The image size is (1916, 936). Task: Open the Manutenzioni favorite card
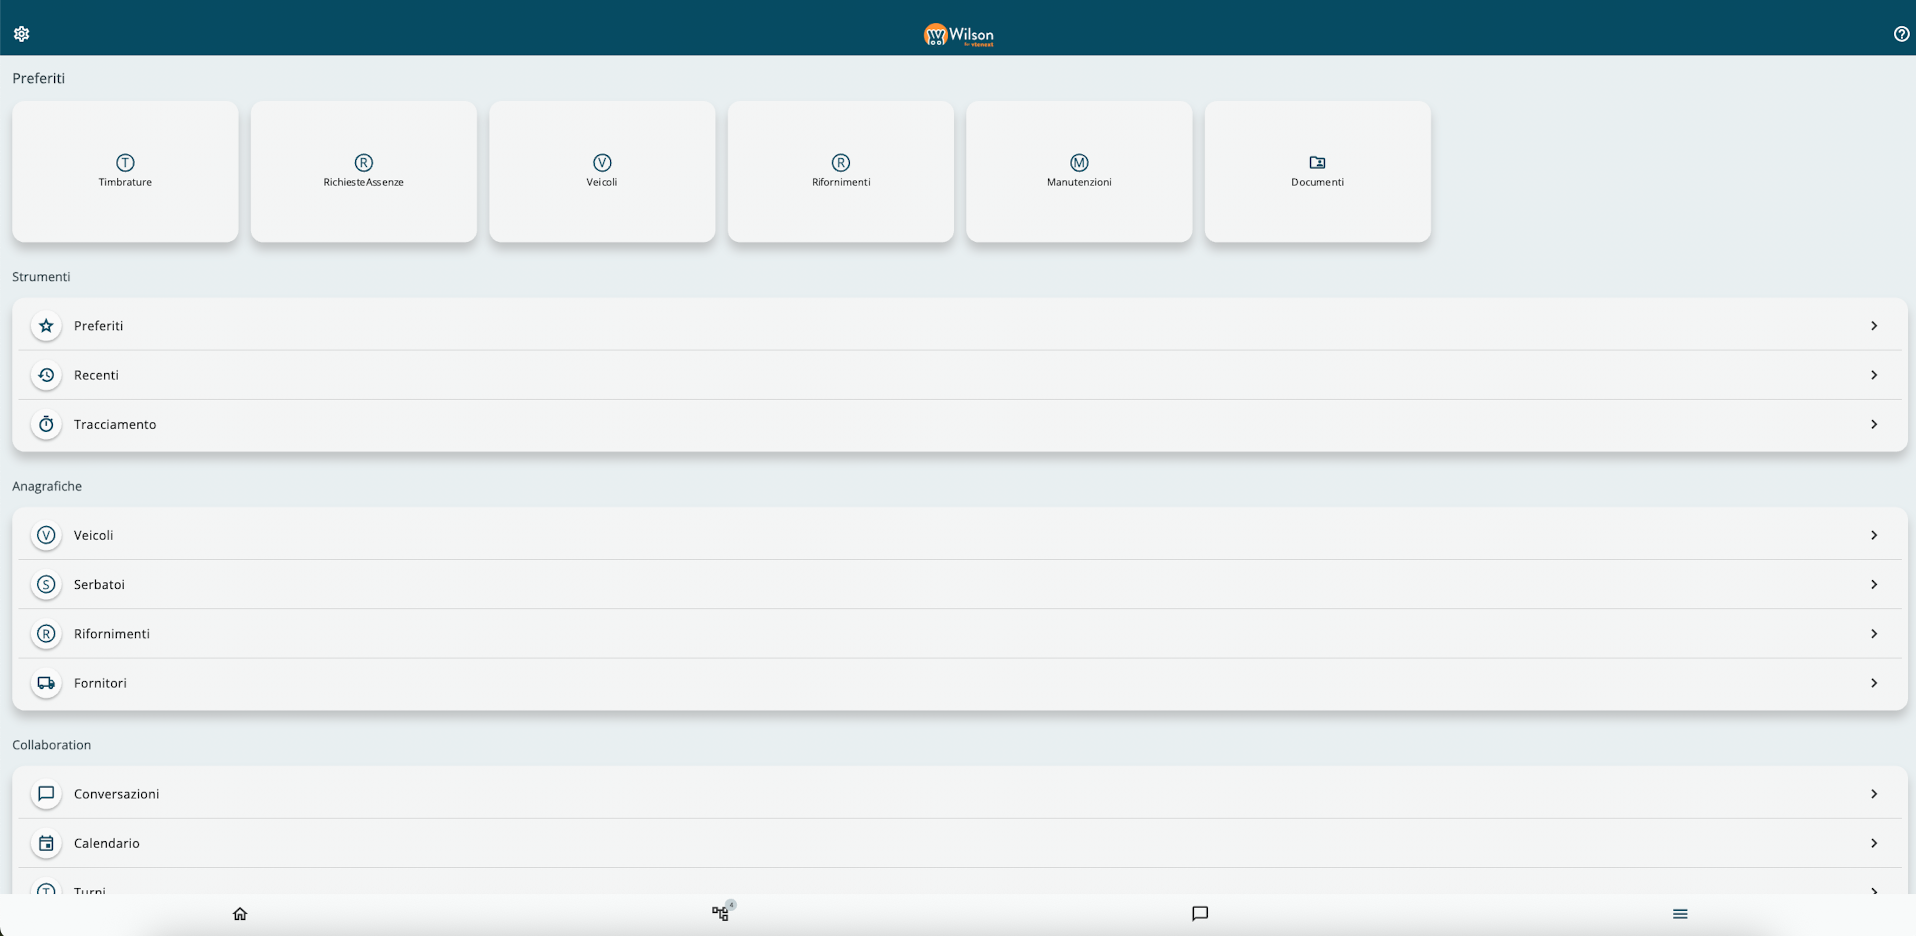pyautogui.click(x=1079, y=171)
